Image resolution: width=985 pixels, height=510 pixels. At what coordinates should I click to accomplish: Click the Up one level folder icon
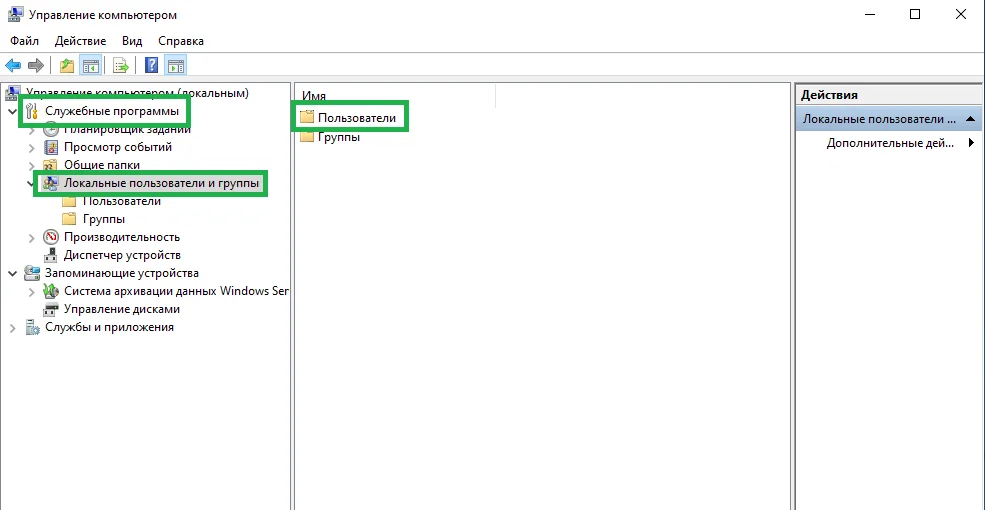(x=67, y=65)
